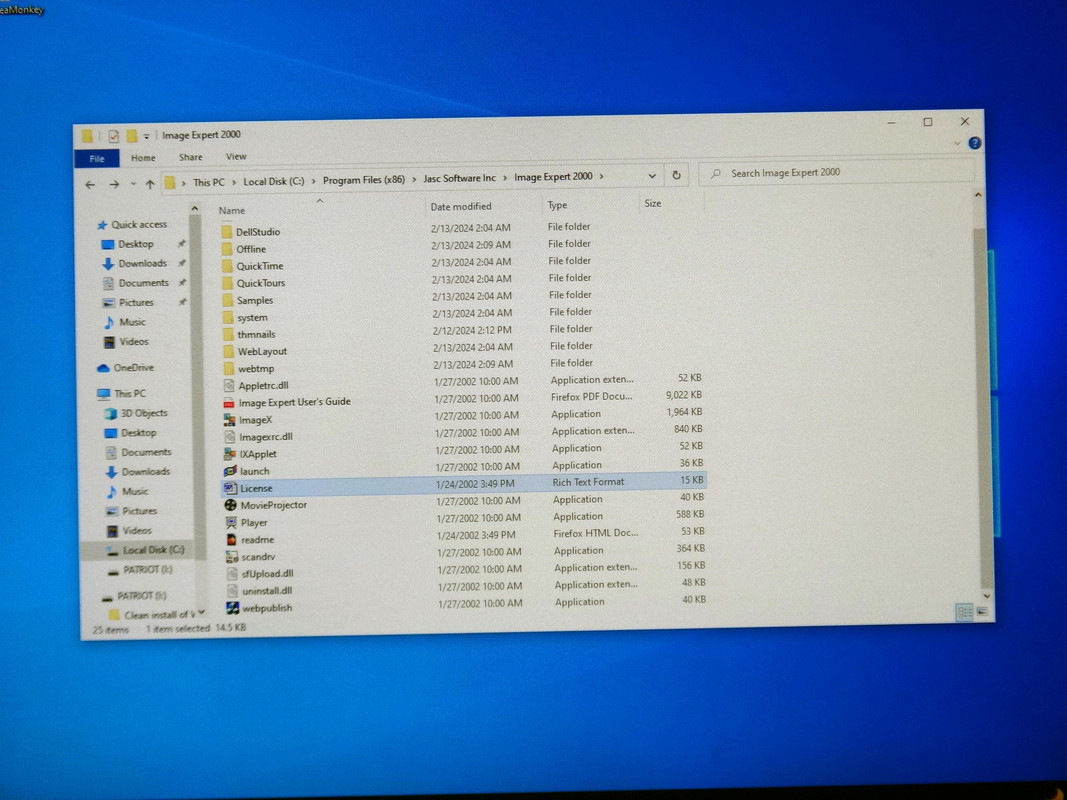Expand breadcrumb arrow after Jasc Software Inc

coord(505,178)
